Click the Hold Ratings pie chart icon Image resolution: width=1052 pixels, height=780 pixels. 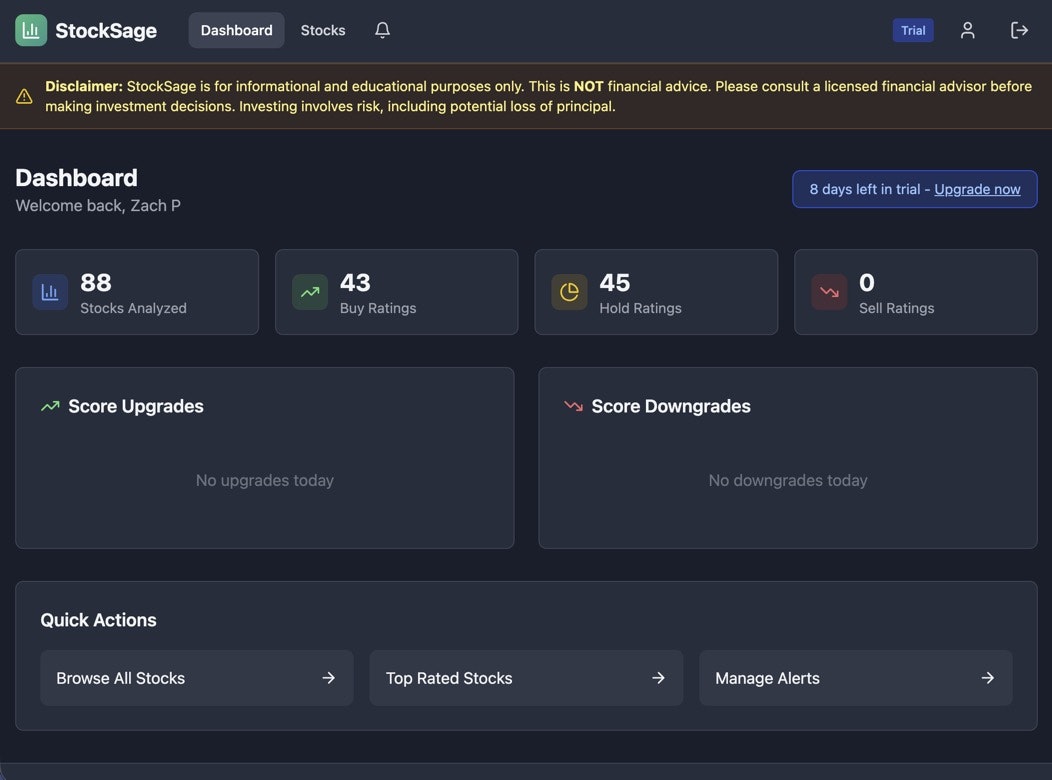(570, 292)
